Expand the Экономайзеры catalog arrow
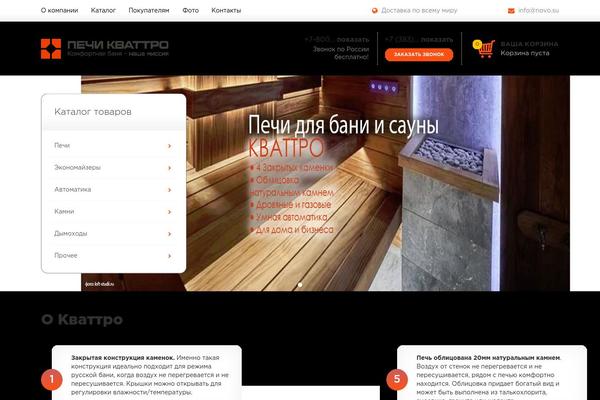This screenshot has width=600, height=400. (170, 168)
